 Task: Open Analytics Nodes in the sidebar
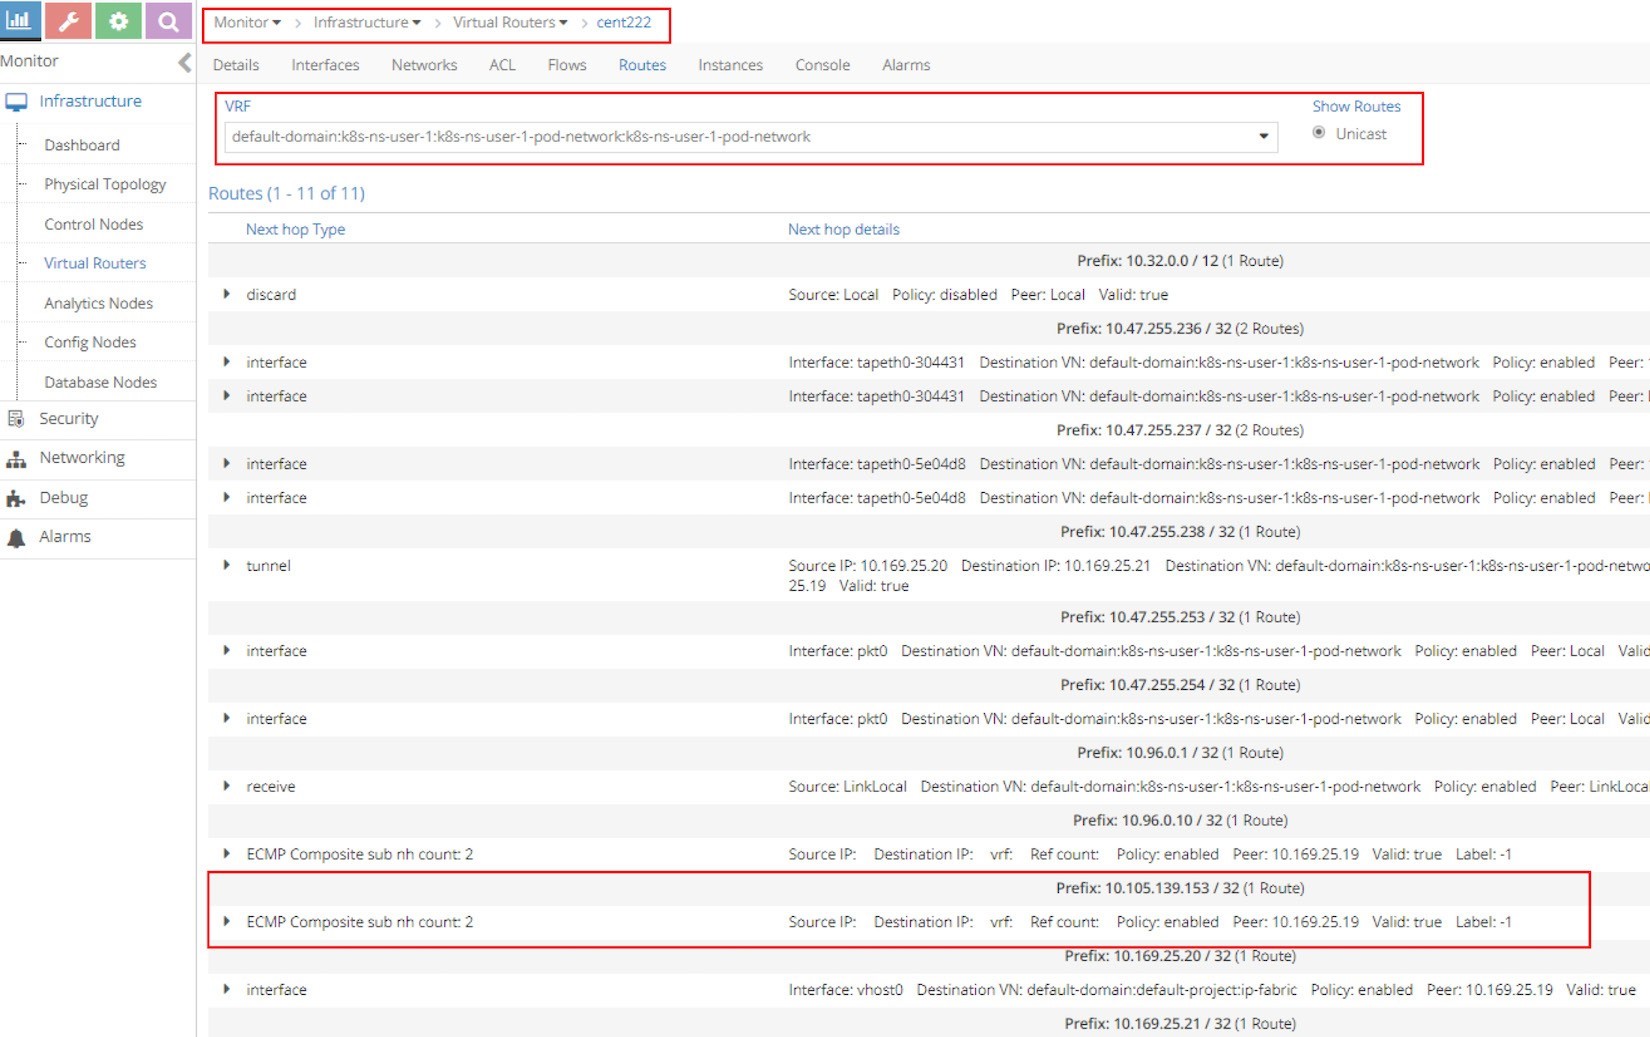tap(98, 303)
